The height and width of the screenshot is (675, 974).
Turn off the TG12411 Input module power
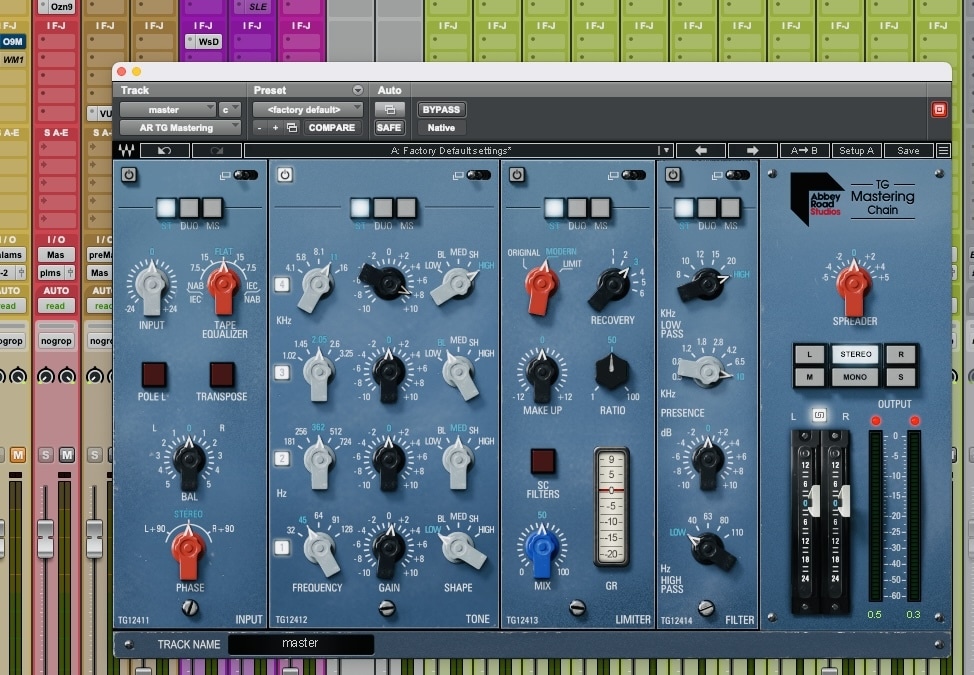pyautogui.click(x=129, y=174)
